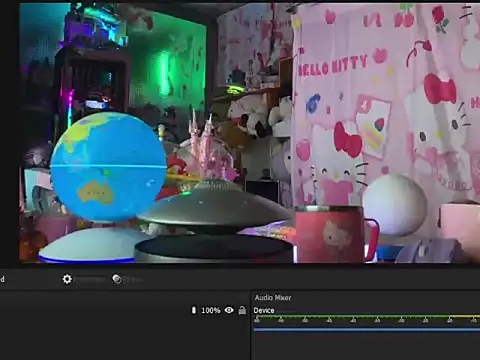Toggle source visibility with the eye icon
480x360 pixels.
click(229, 310)
